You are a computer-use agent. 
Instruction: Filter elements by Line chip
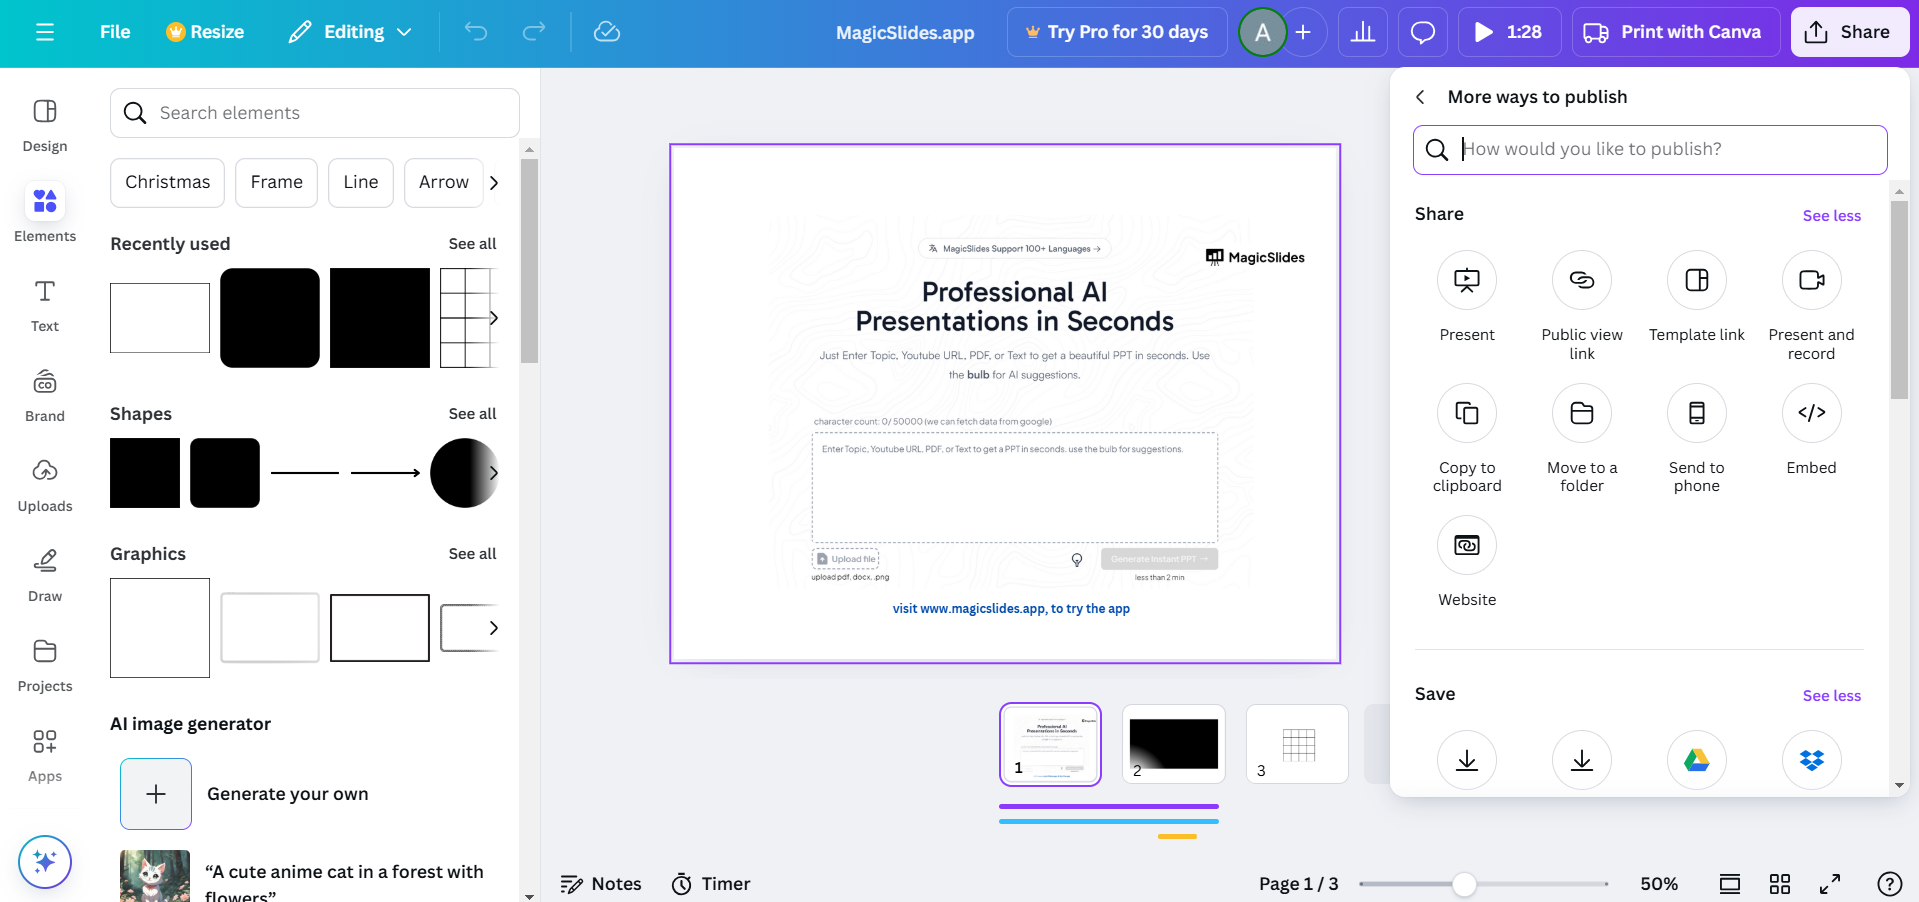pos(361,183)
